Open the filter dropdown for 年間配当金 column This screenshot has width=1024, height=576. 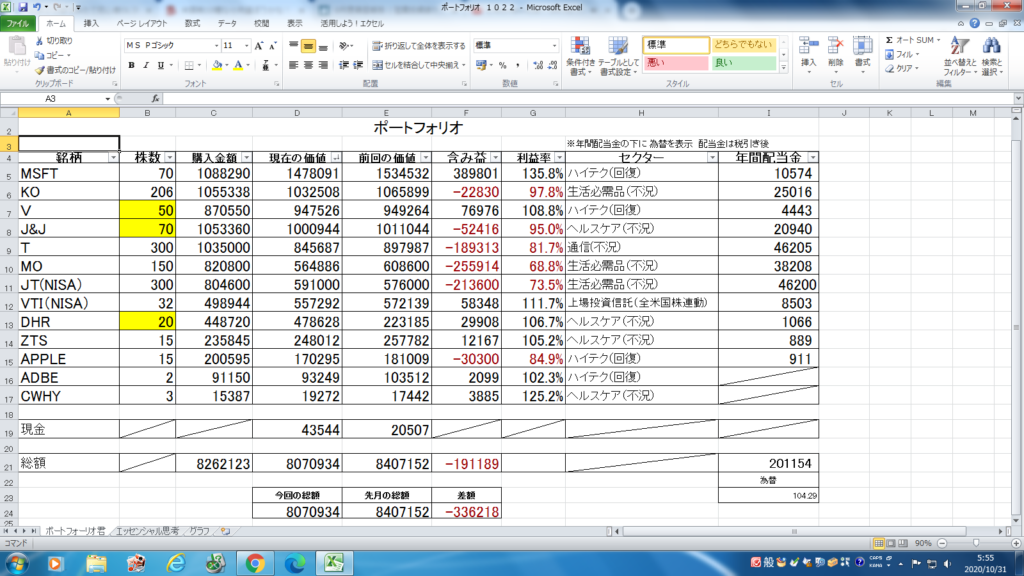[x=812, y=158]
